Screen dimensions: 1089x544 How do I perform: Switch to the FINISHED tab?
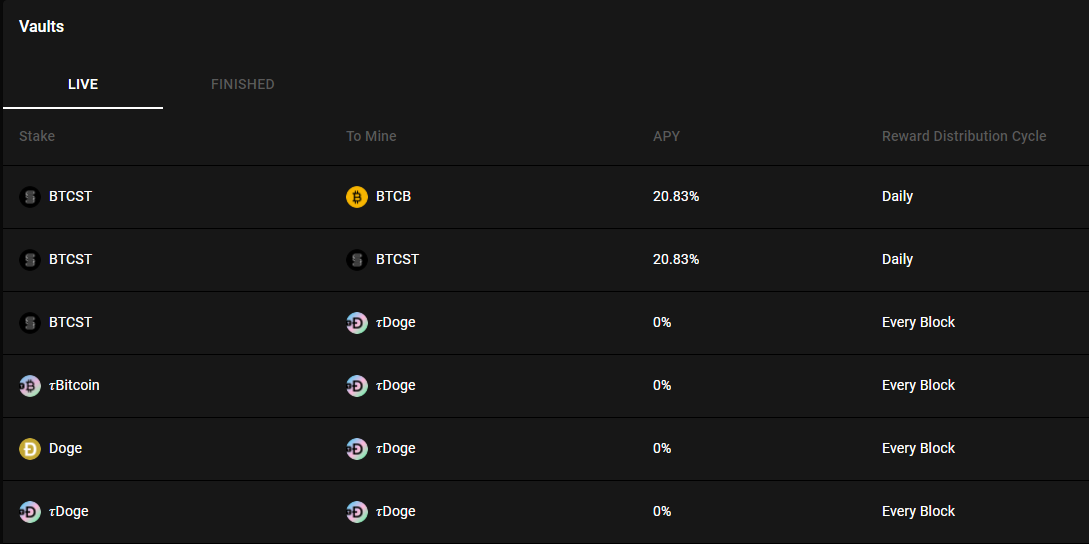pos(242,84)
